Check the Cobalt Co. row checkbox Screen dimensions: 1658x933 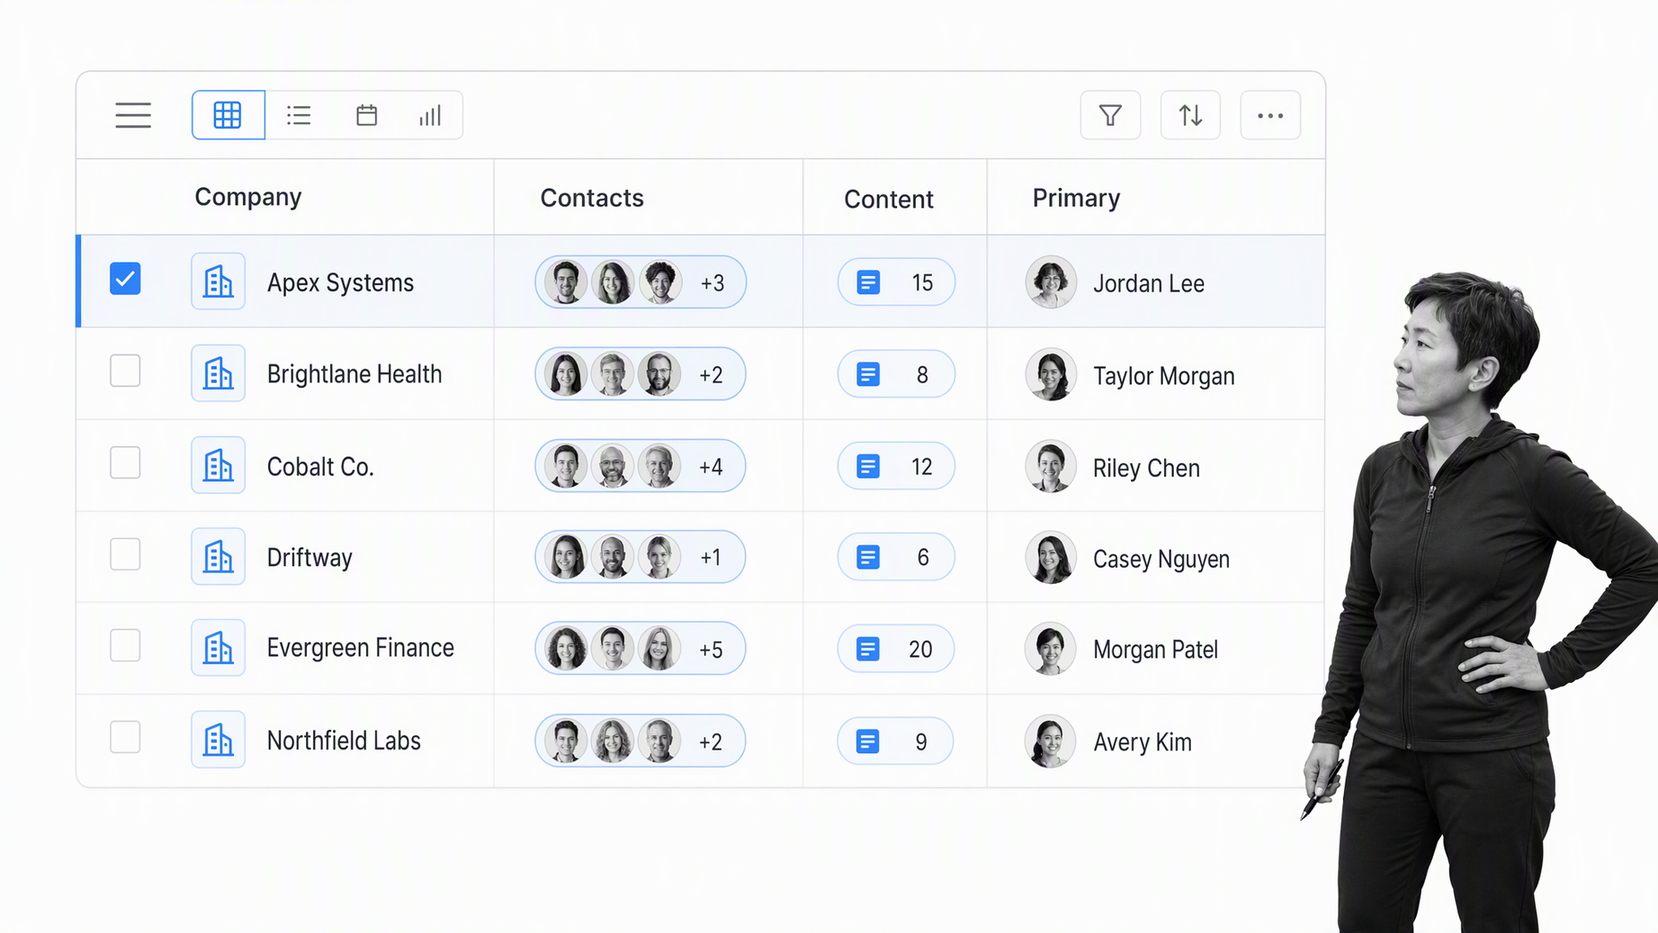pos(125,463)
